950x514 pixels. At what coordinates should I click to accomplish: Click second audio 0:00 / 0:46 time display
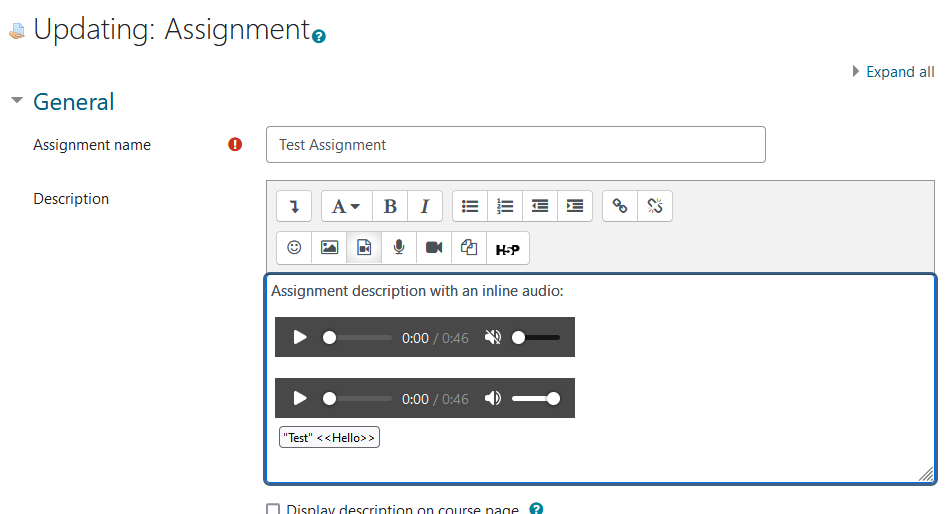coord(436,399)
